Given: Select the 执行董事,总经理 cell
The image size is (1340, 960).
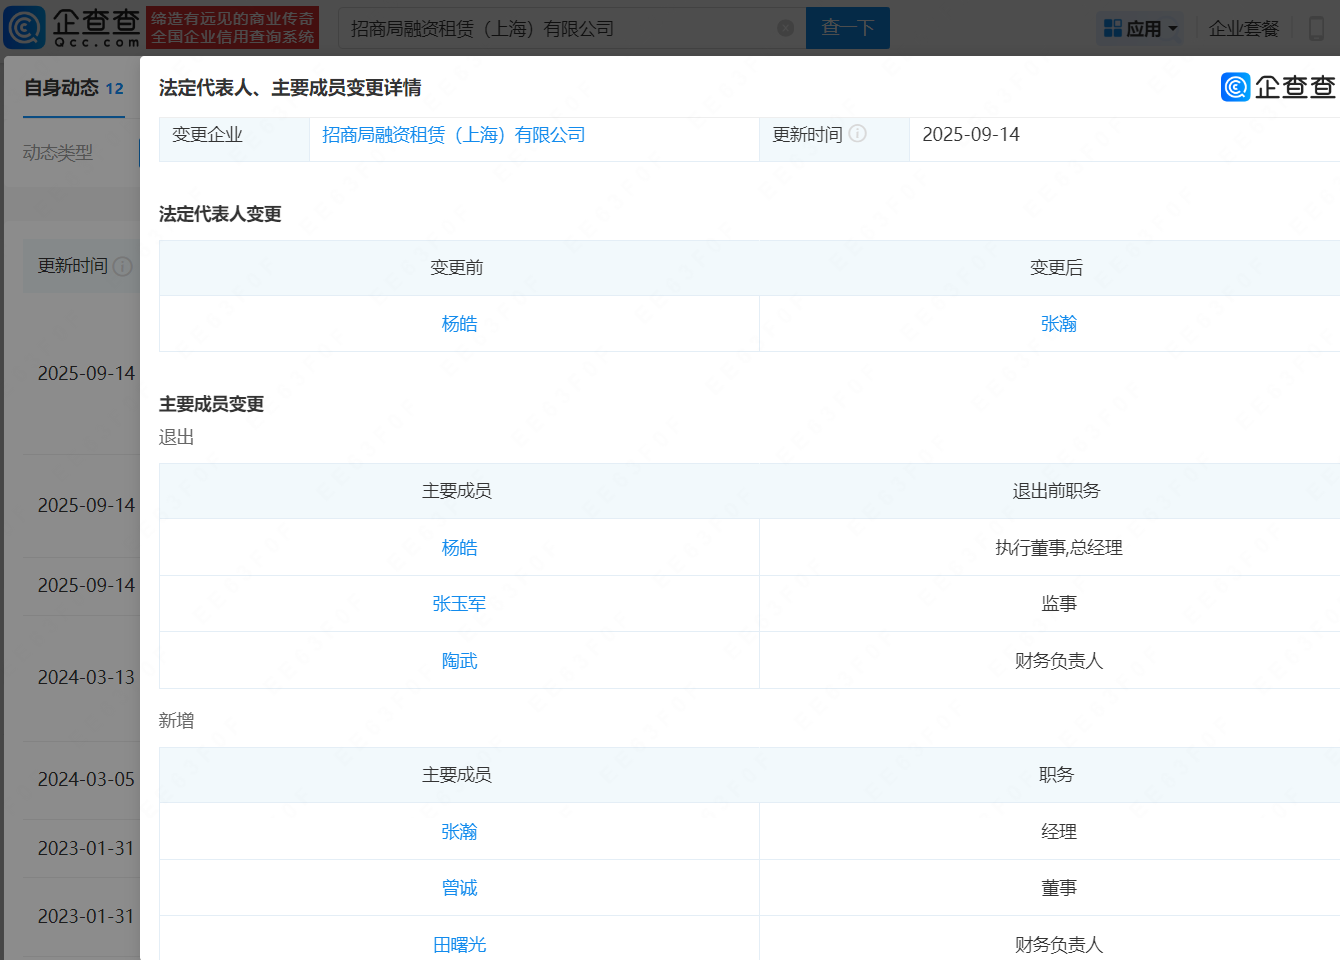Looking at the screenshot, I should (x=1059, y=548).
